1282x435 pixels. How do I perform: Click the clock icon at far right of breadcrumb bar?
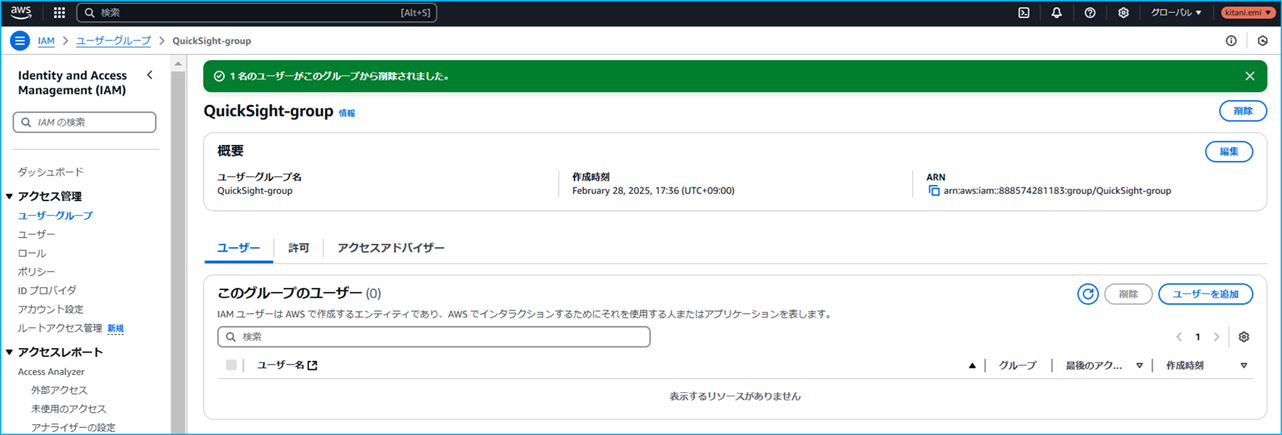click(1263, 41)
